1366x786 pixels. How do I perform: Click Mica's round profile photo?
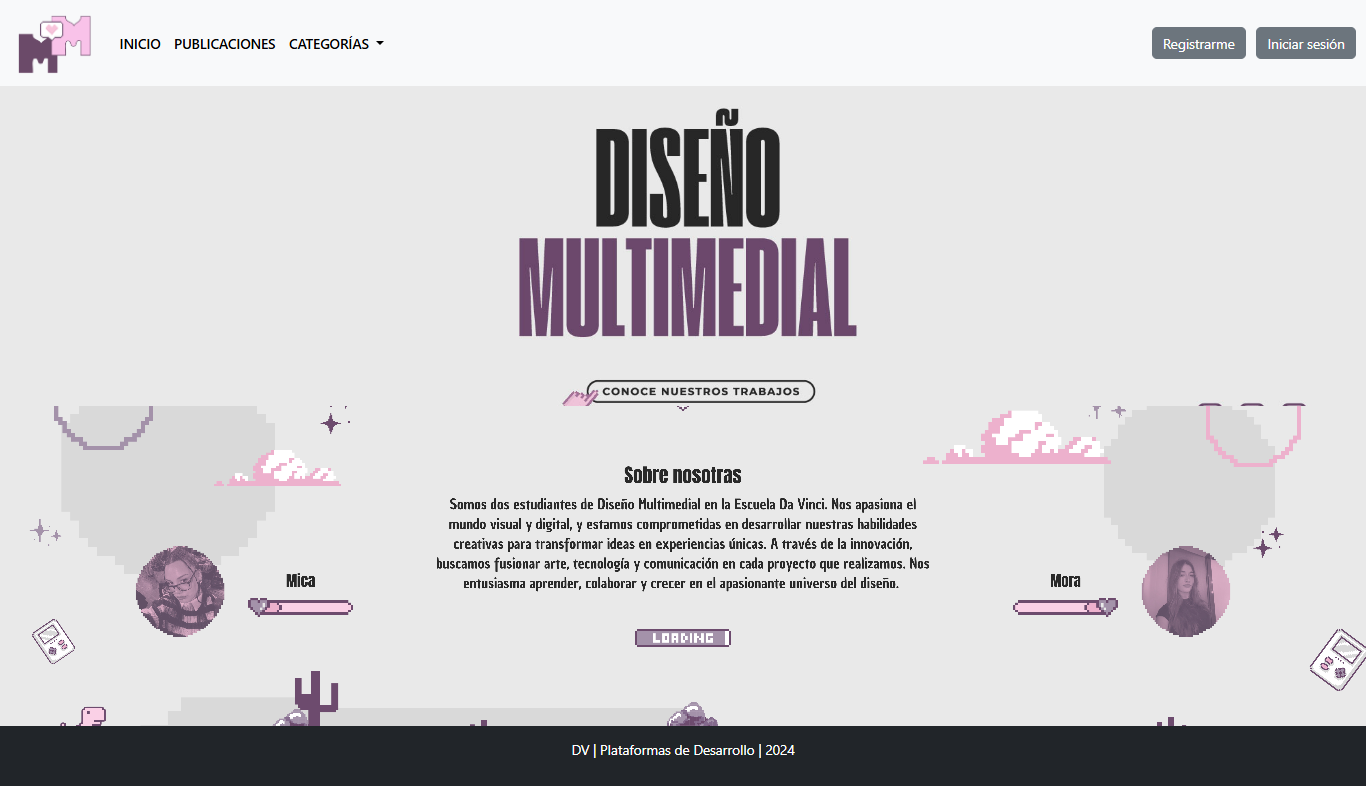coord(180,591)
